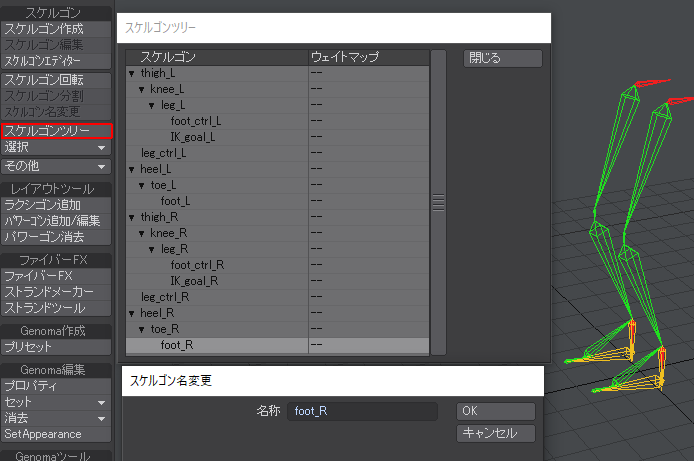This screenshot has width=694, height=461.
Task: Collapse the thigh_R tree node
Action: point(131,218)
